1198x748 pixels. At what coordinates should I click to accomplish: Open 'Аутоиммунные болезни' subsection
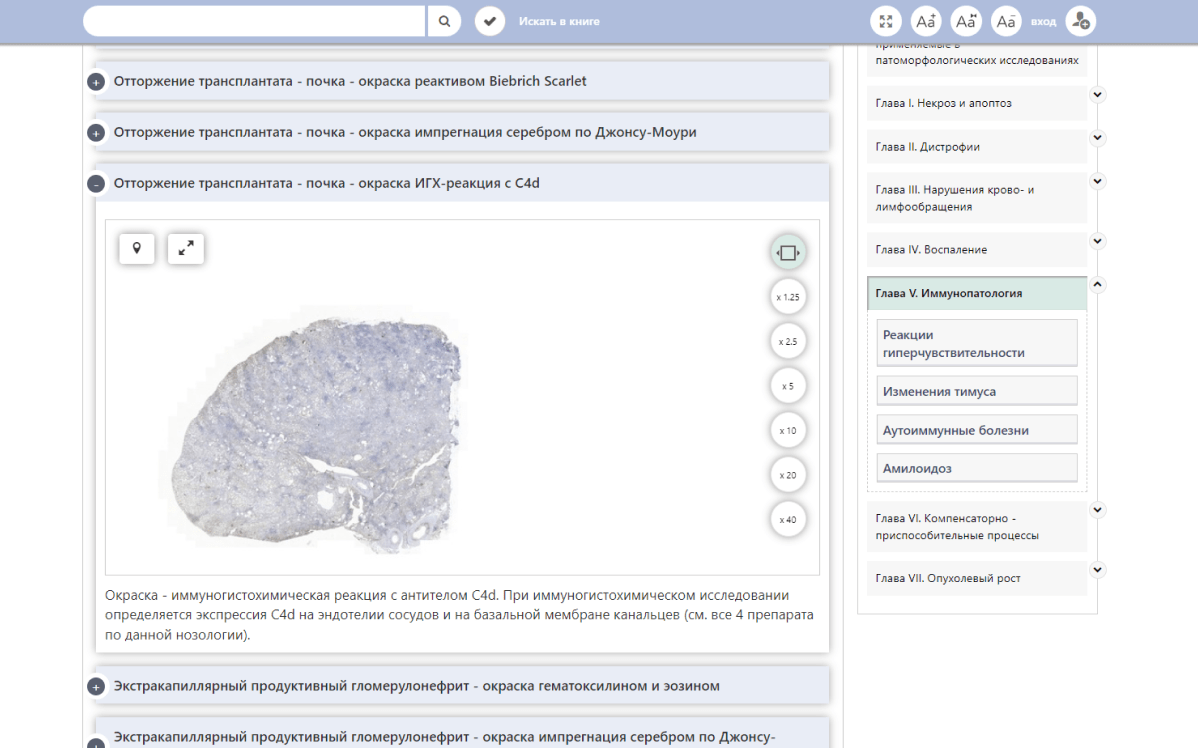point(976,430)
